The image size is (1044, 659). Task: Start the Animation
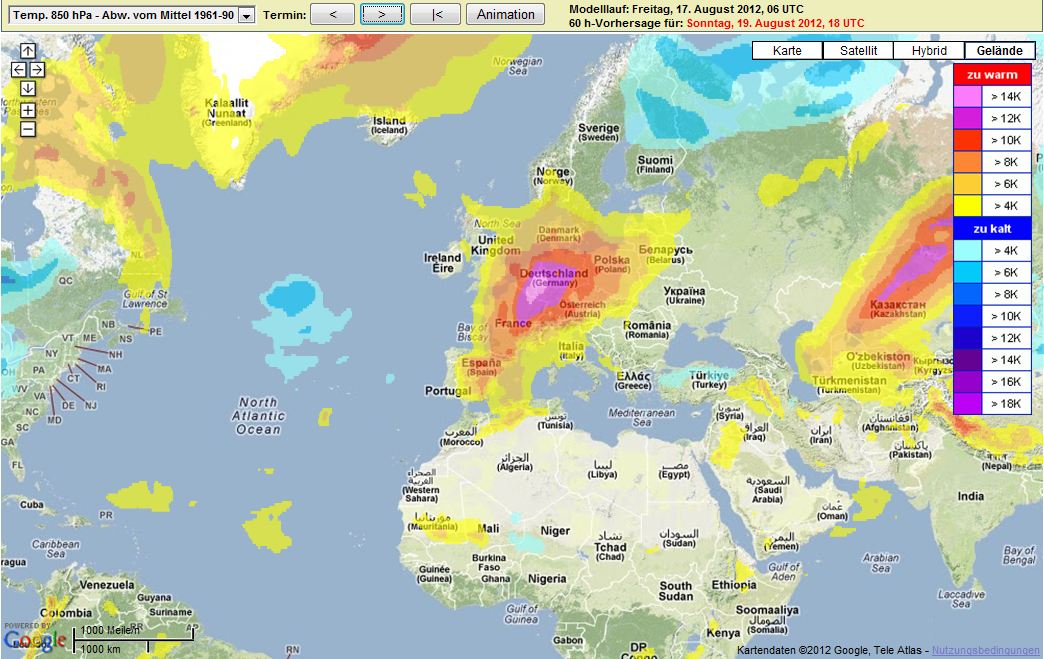[505, 14]
